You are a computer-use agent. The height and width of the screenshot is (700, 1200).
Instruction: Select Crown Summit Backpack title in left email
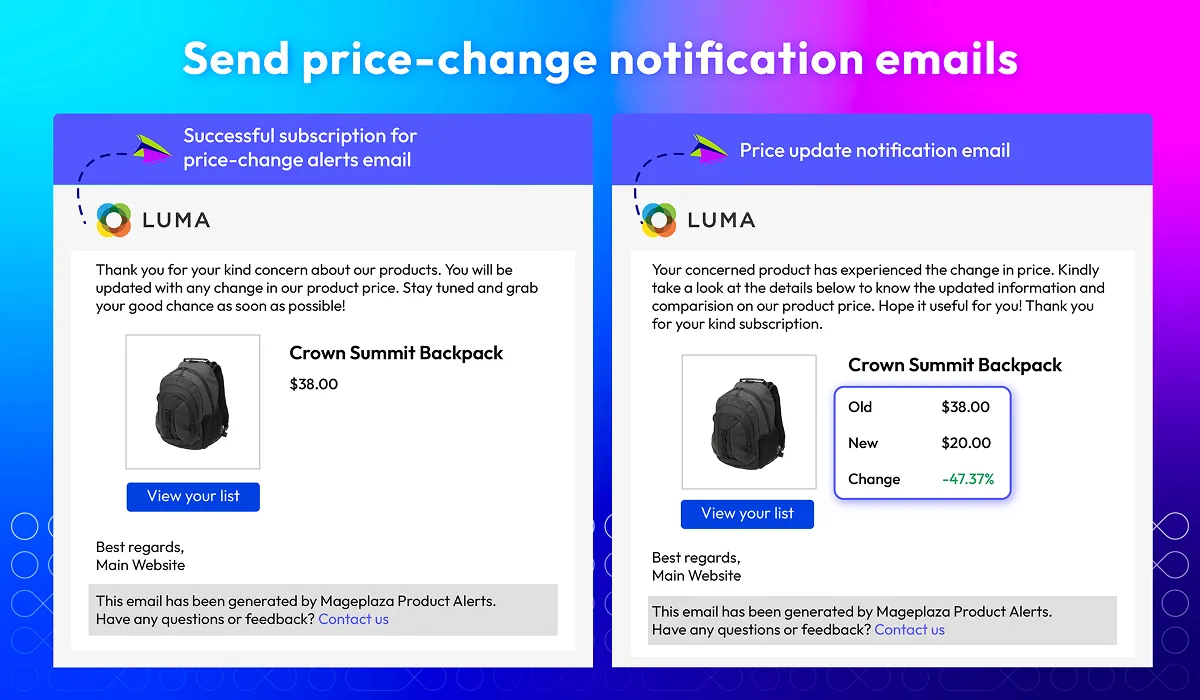[396, 353]
